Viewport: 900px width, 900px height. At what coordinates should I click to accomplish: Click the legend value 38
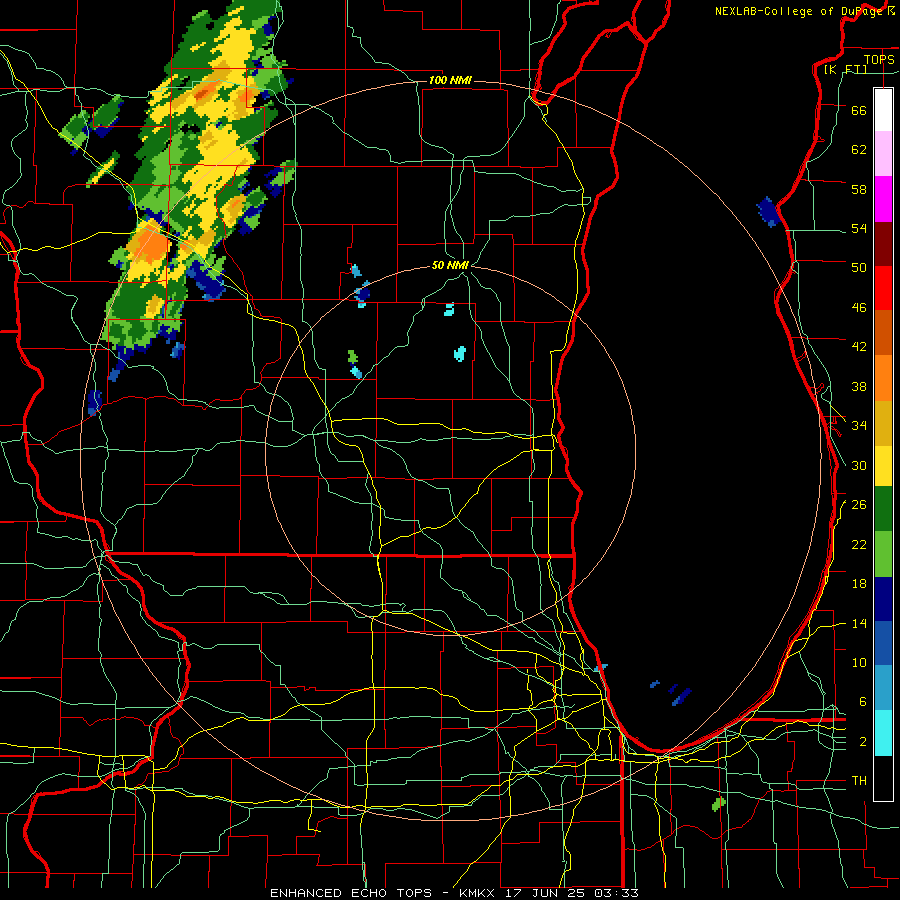coord(859,386)
